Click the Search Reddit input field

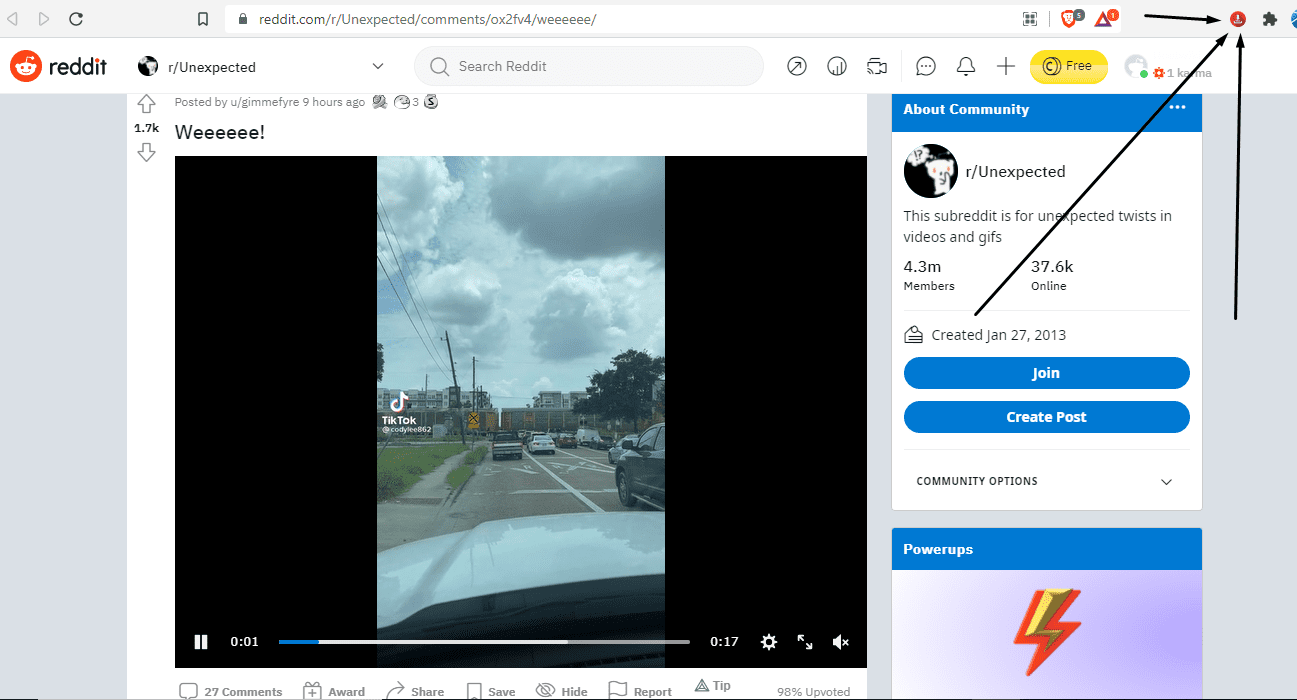pos(600,66)
